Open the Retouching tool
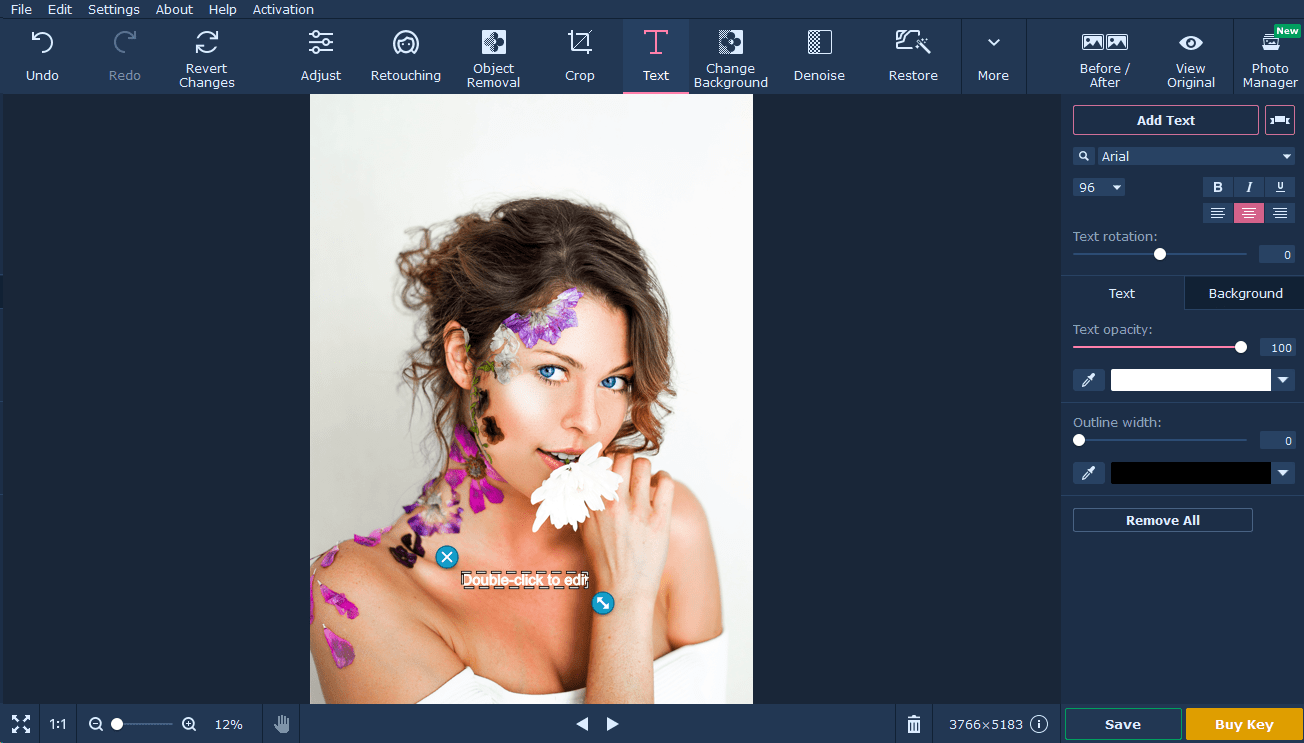1304x743 pixels. click(x=405, y=55)
